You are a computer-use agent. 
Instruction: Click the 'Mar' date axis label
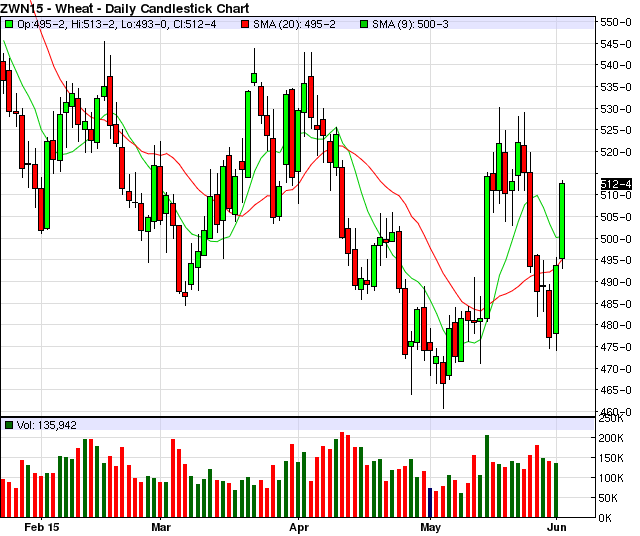coord(161,527)
